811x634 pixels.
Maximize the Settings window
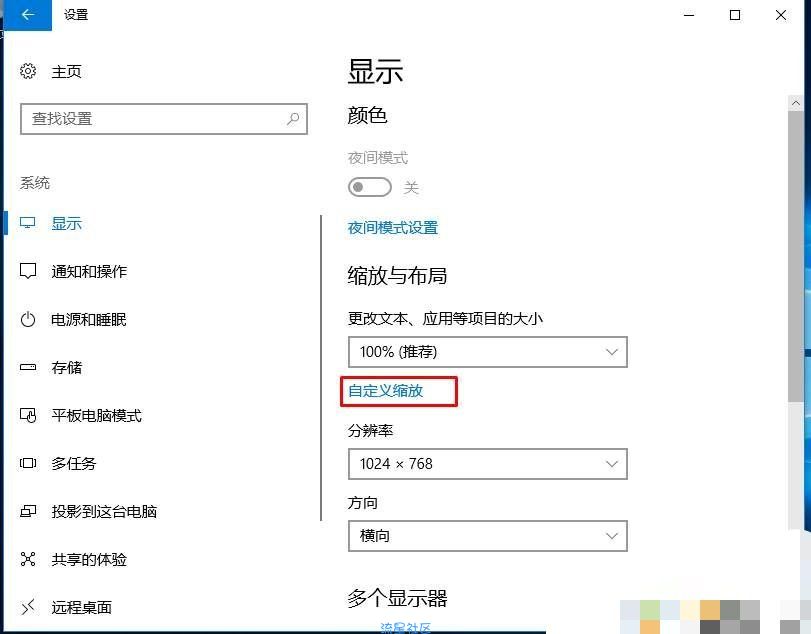(x=734, y=15)
